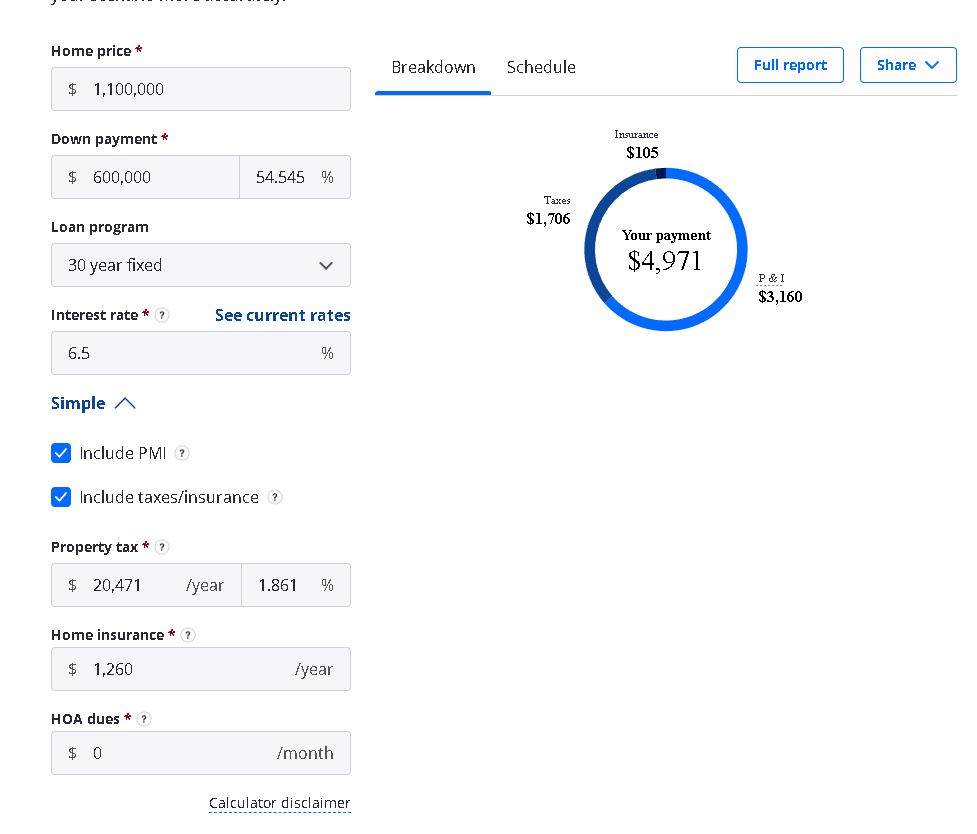The width and height of the screenshot is (977, 834).
Task: Click the Full report button
Action: pyautogui.click(x=790, y=65)
